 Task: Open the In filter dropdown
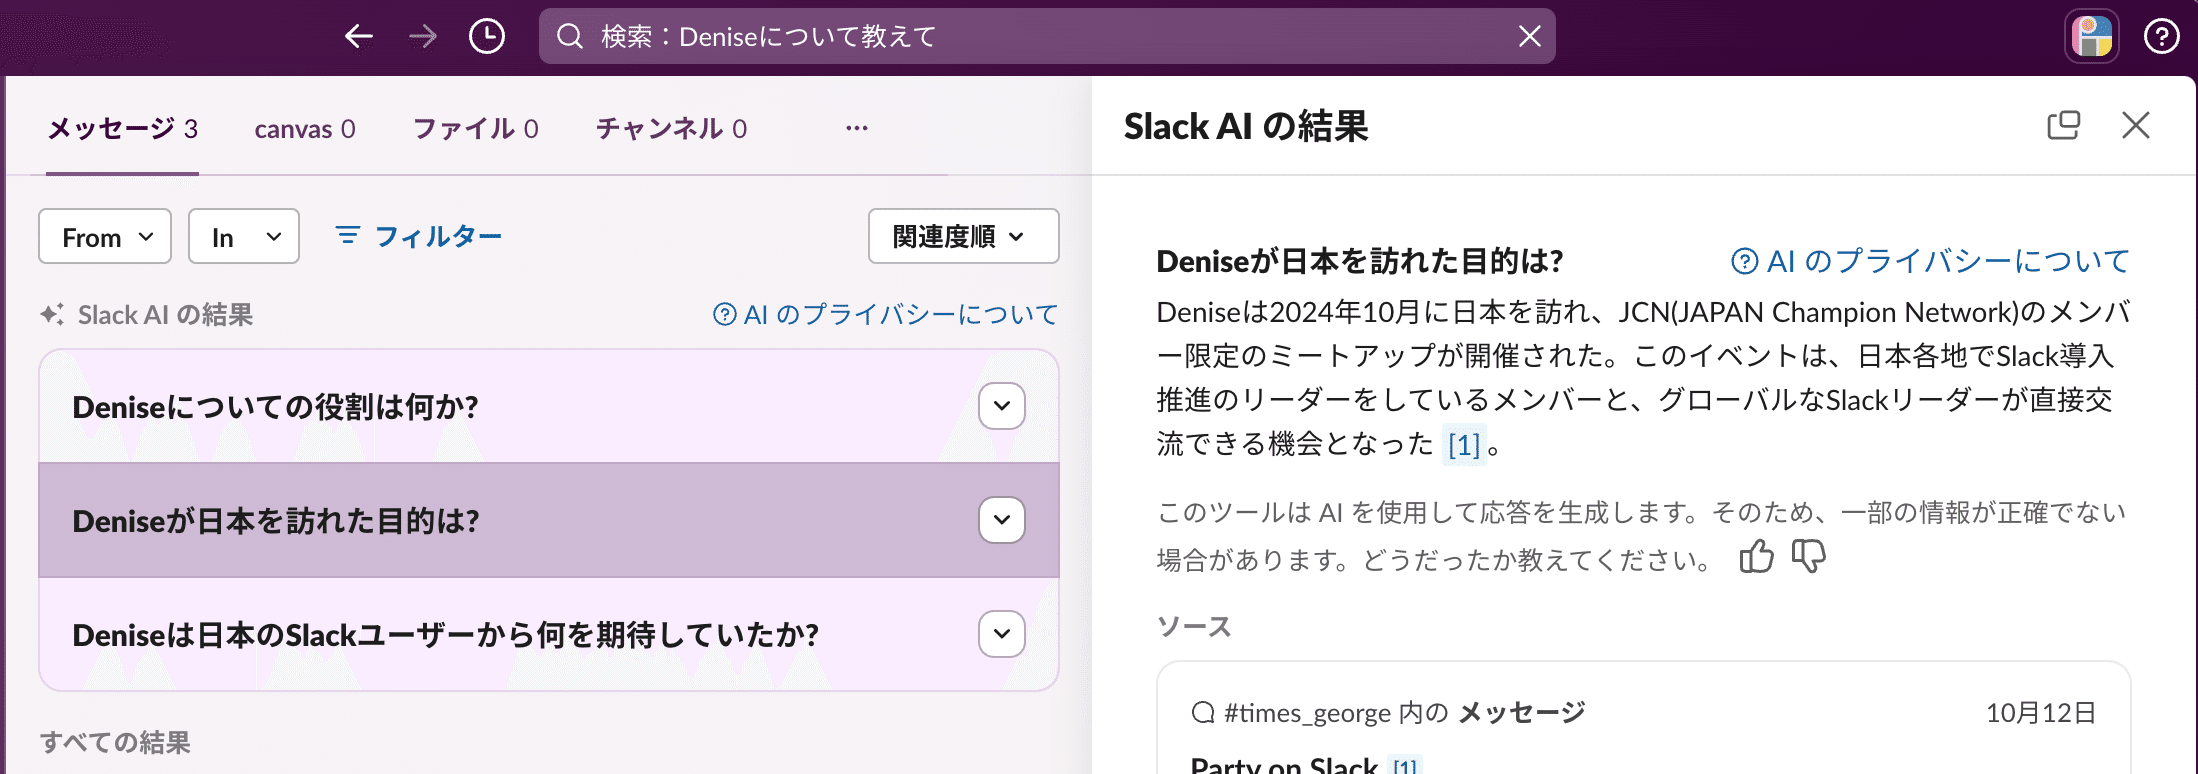tap(244, 236)
